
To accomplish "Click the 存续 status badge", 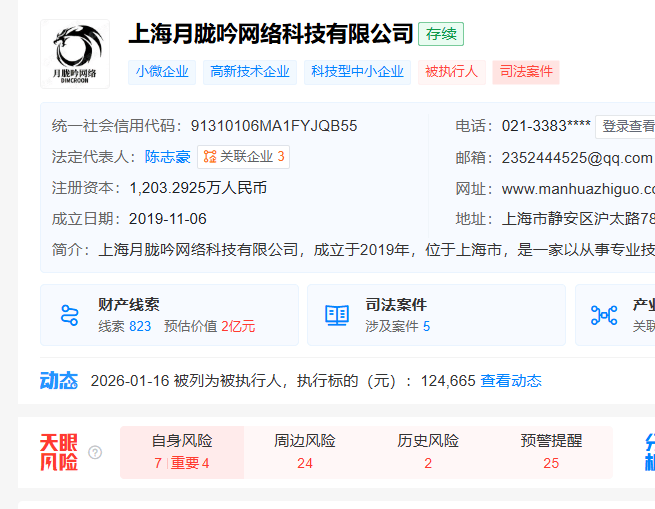I will click(x=441, y=34).
